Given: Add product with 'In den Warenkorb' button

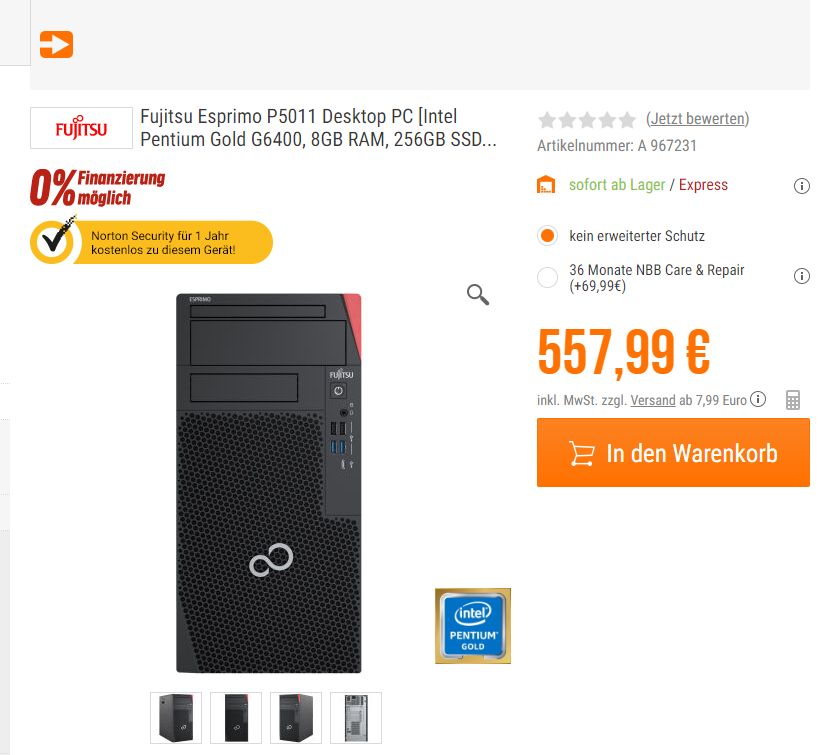Looking at the screenshot, I should tap(673, 453).
